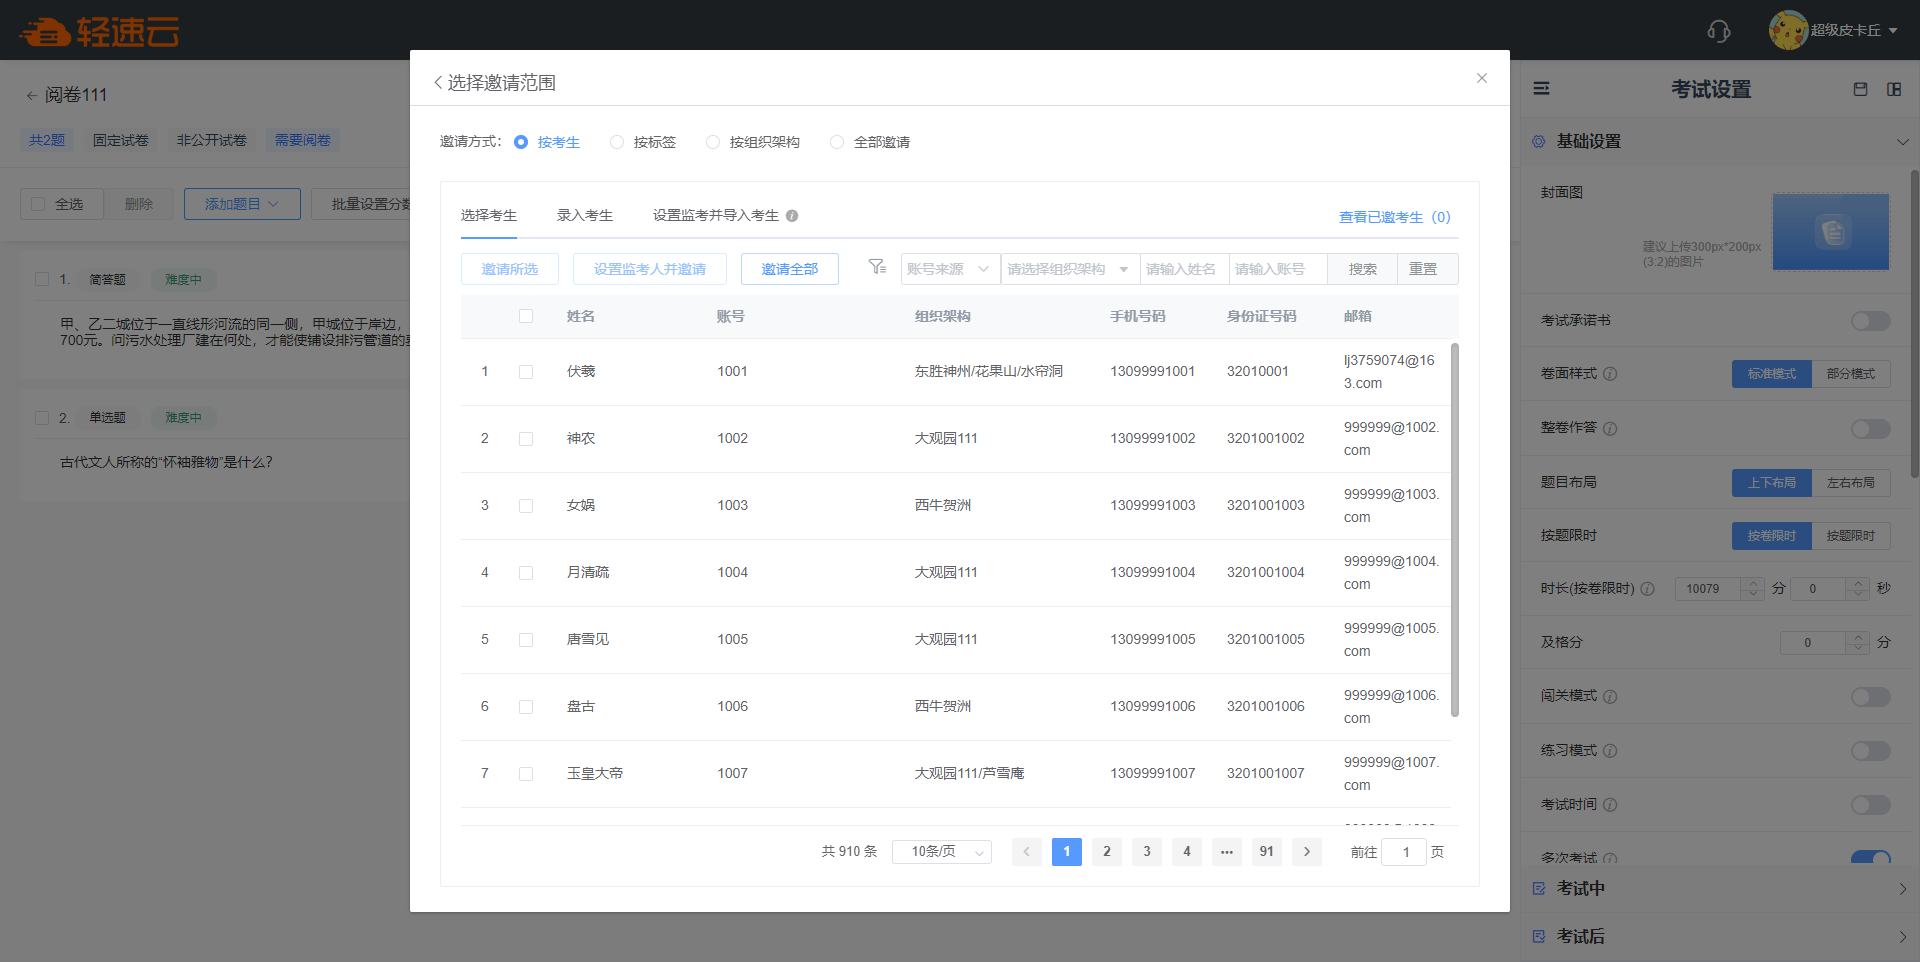This screenshot has height=962, width=1920.
Task: Open the 请选择组织架构 dropdown
Action: [x=1071, y=269]
